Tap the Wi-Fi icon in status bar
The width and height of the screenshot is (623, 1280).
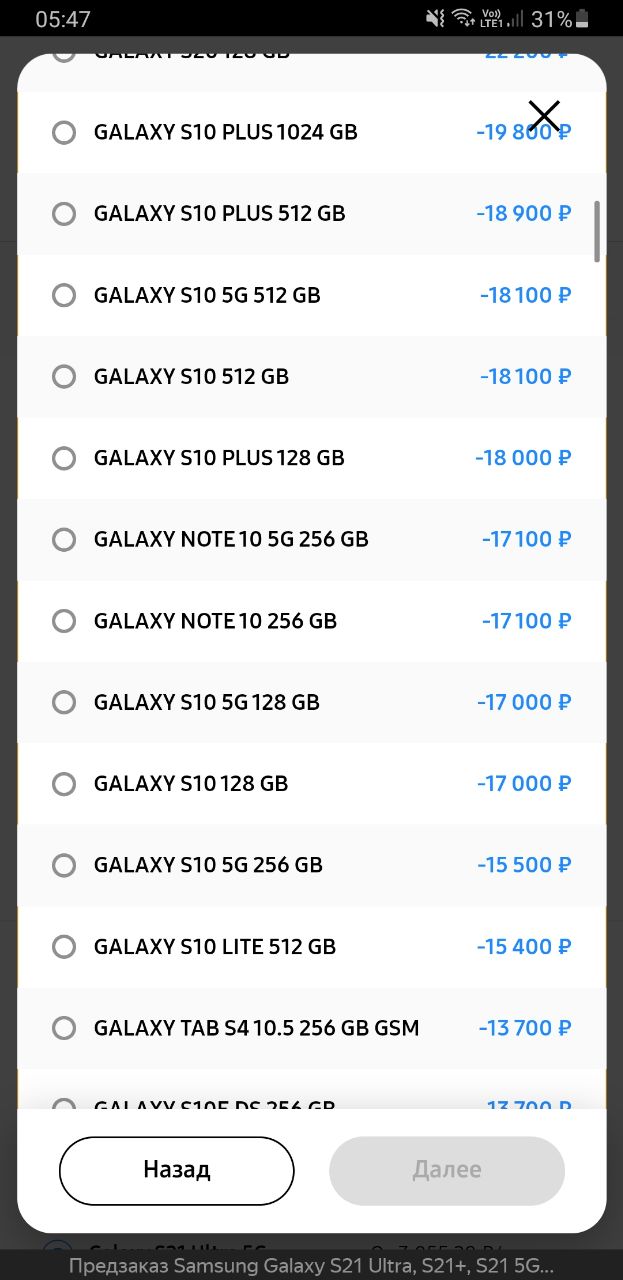pos(463,18)
